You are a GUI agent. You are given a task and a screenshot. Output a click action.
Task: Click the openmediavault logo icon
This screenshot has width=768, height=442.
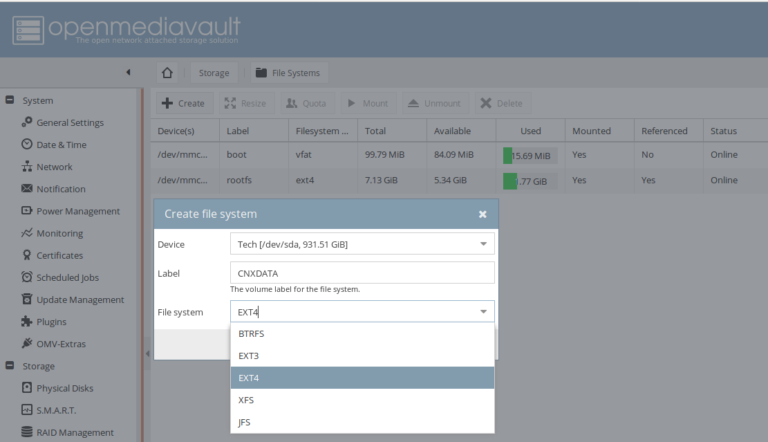[x=28, y=30]
